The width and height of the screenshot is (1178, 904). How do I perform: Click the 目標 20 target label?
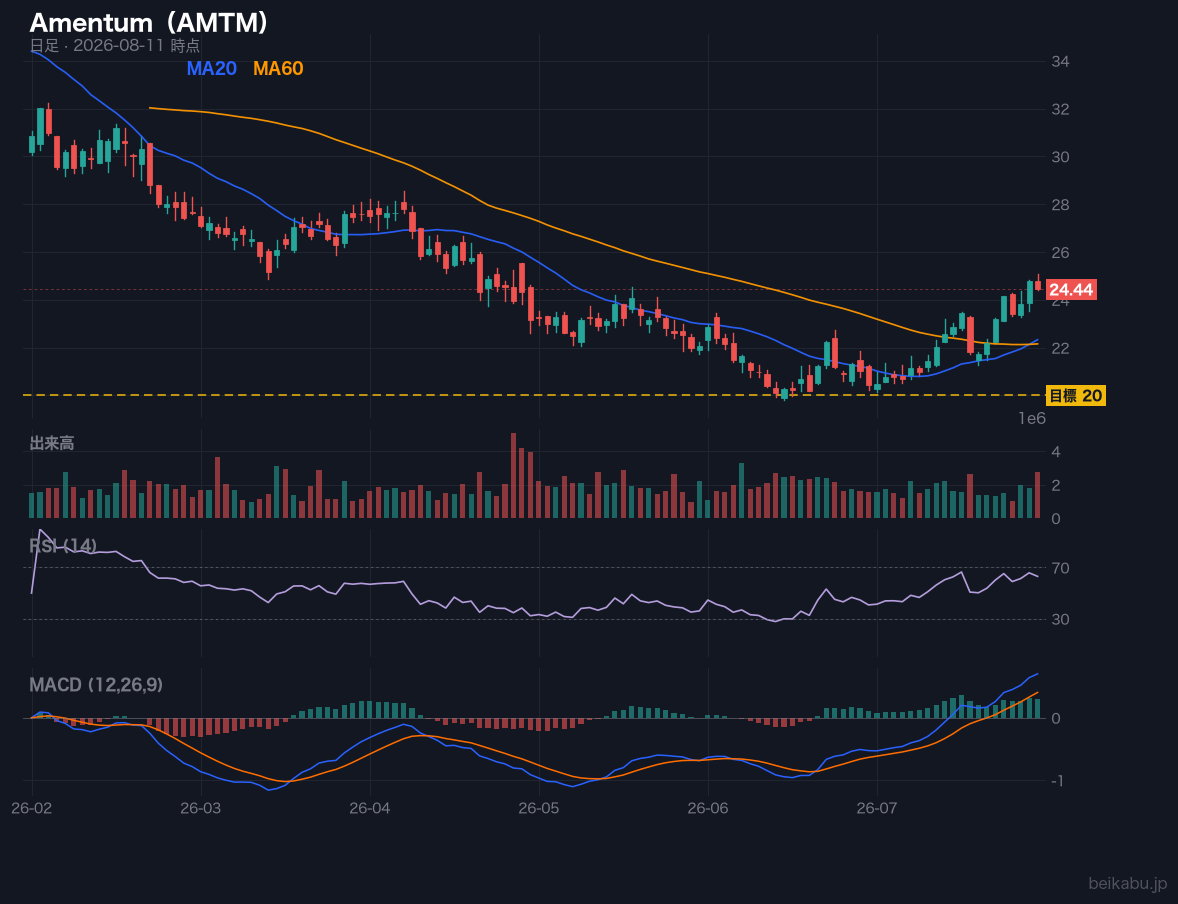coord(1076,395)
